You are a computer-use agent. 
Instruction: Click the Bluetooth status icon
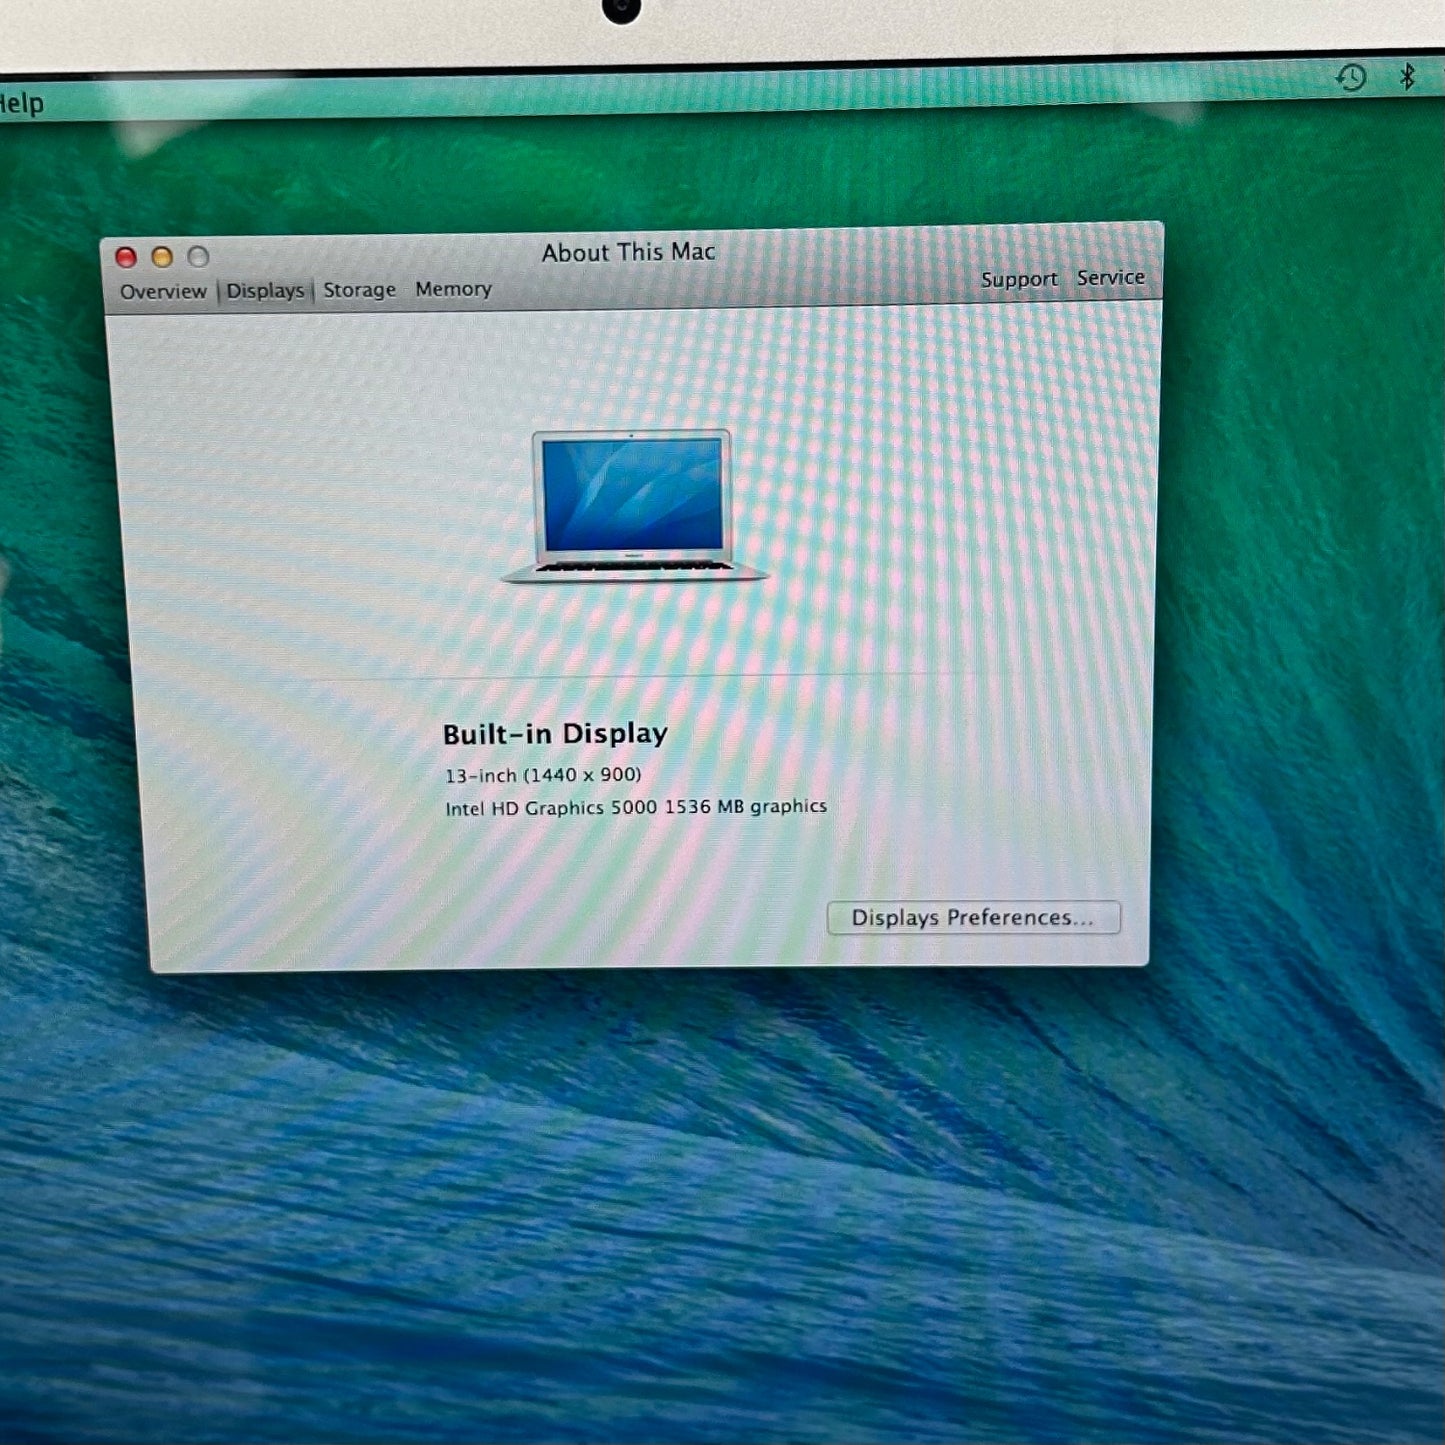(x=1407, y=76)
